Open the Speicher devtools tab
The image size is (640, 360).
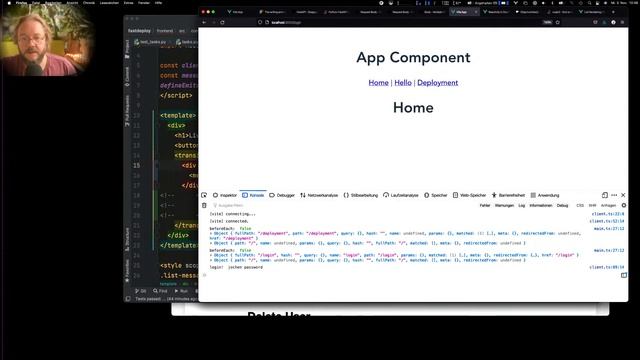[x=436, y=195]
